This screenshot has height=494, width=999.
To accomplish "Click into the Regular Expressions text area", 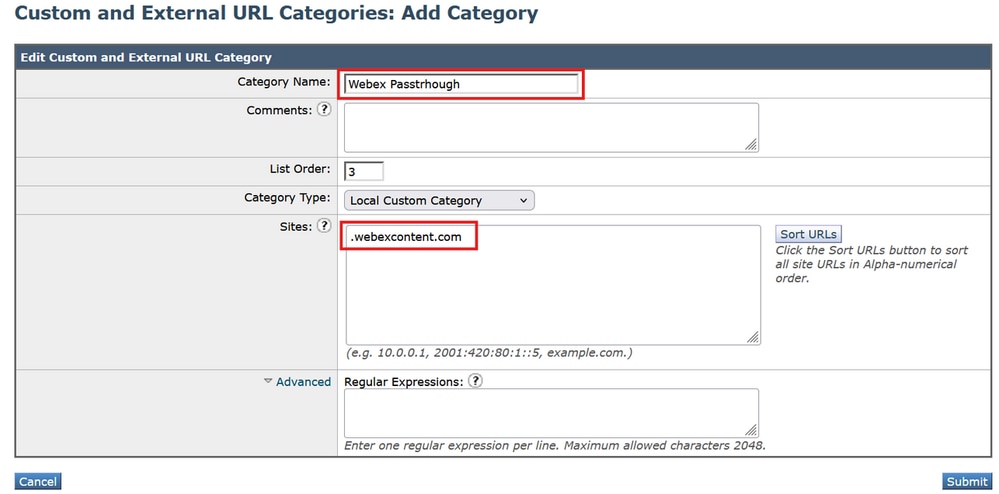I will tap(550, 412).
